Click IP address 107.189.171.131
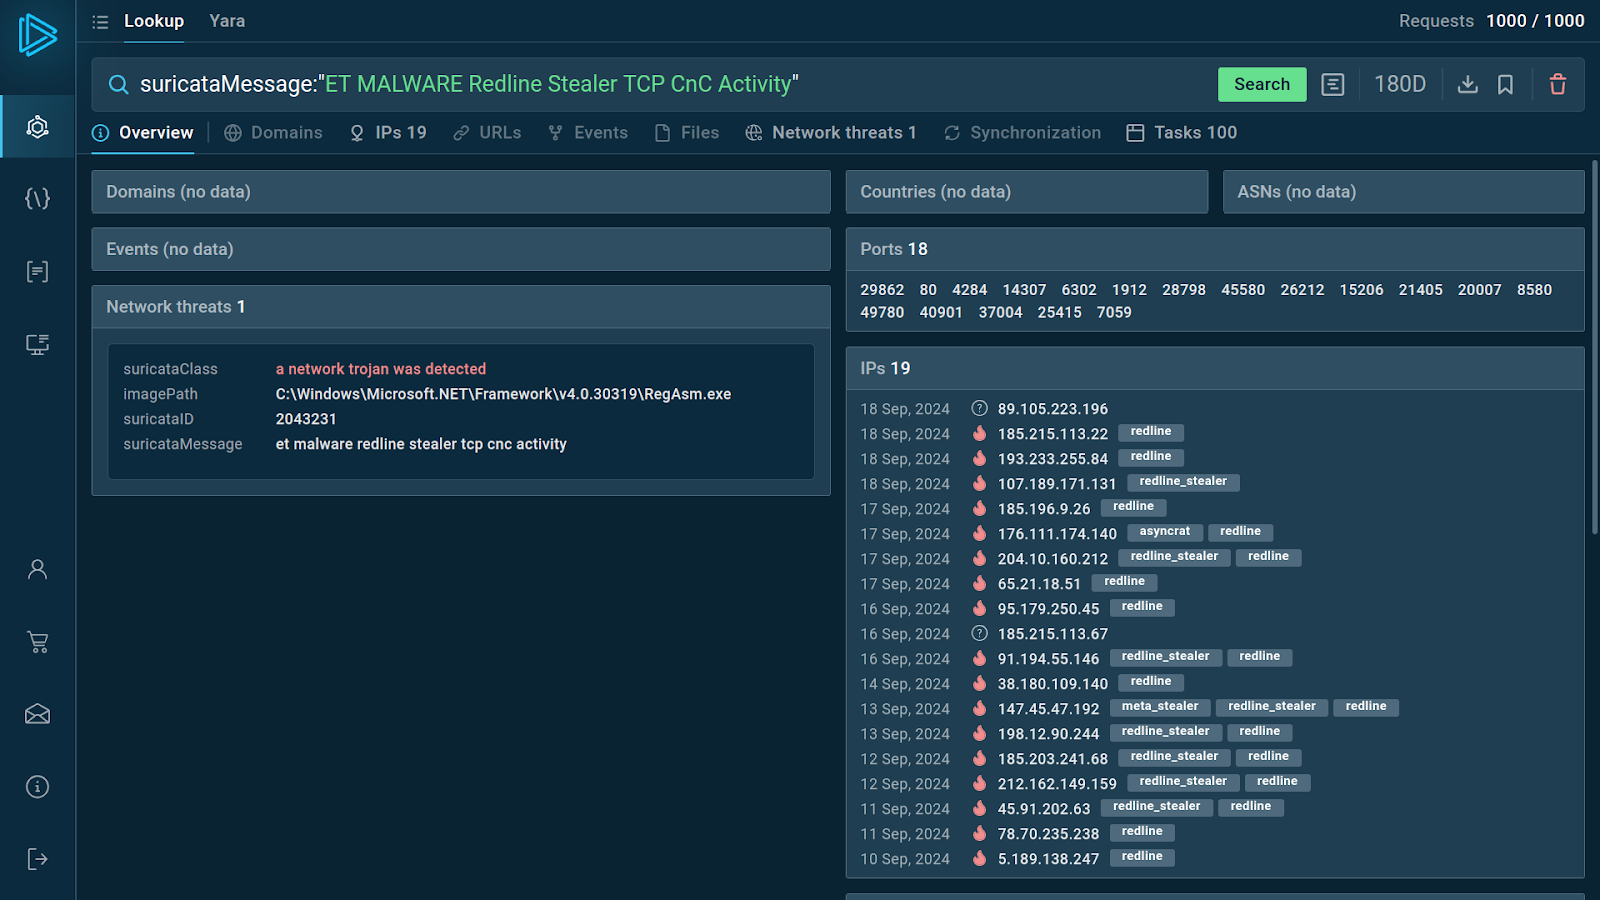This screenshot has width=1600, height=900. click(x=1057, y=484)
